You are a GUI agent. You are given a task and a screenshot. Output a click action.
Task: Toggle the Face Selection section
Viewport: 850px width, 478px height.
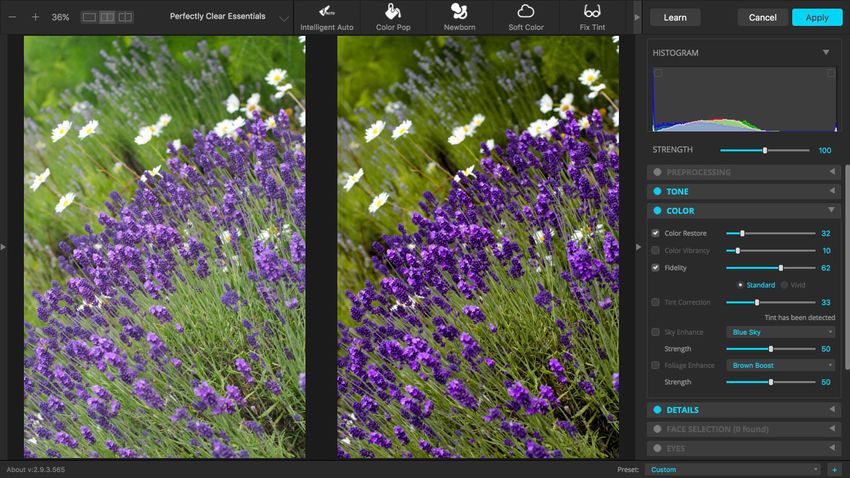tap(658, 429)
